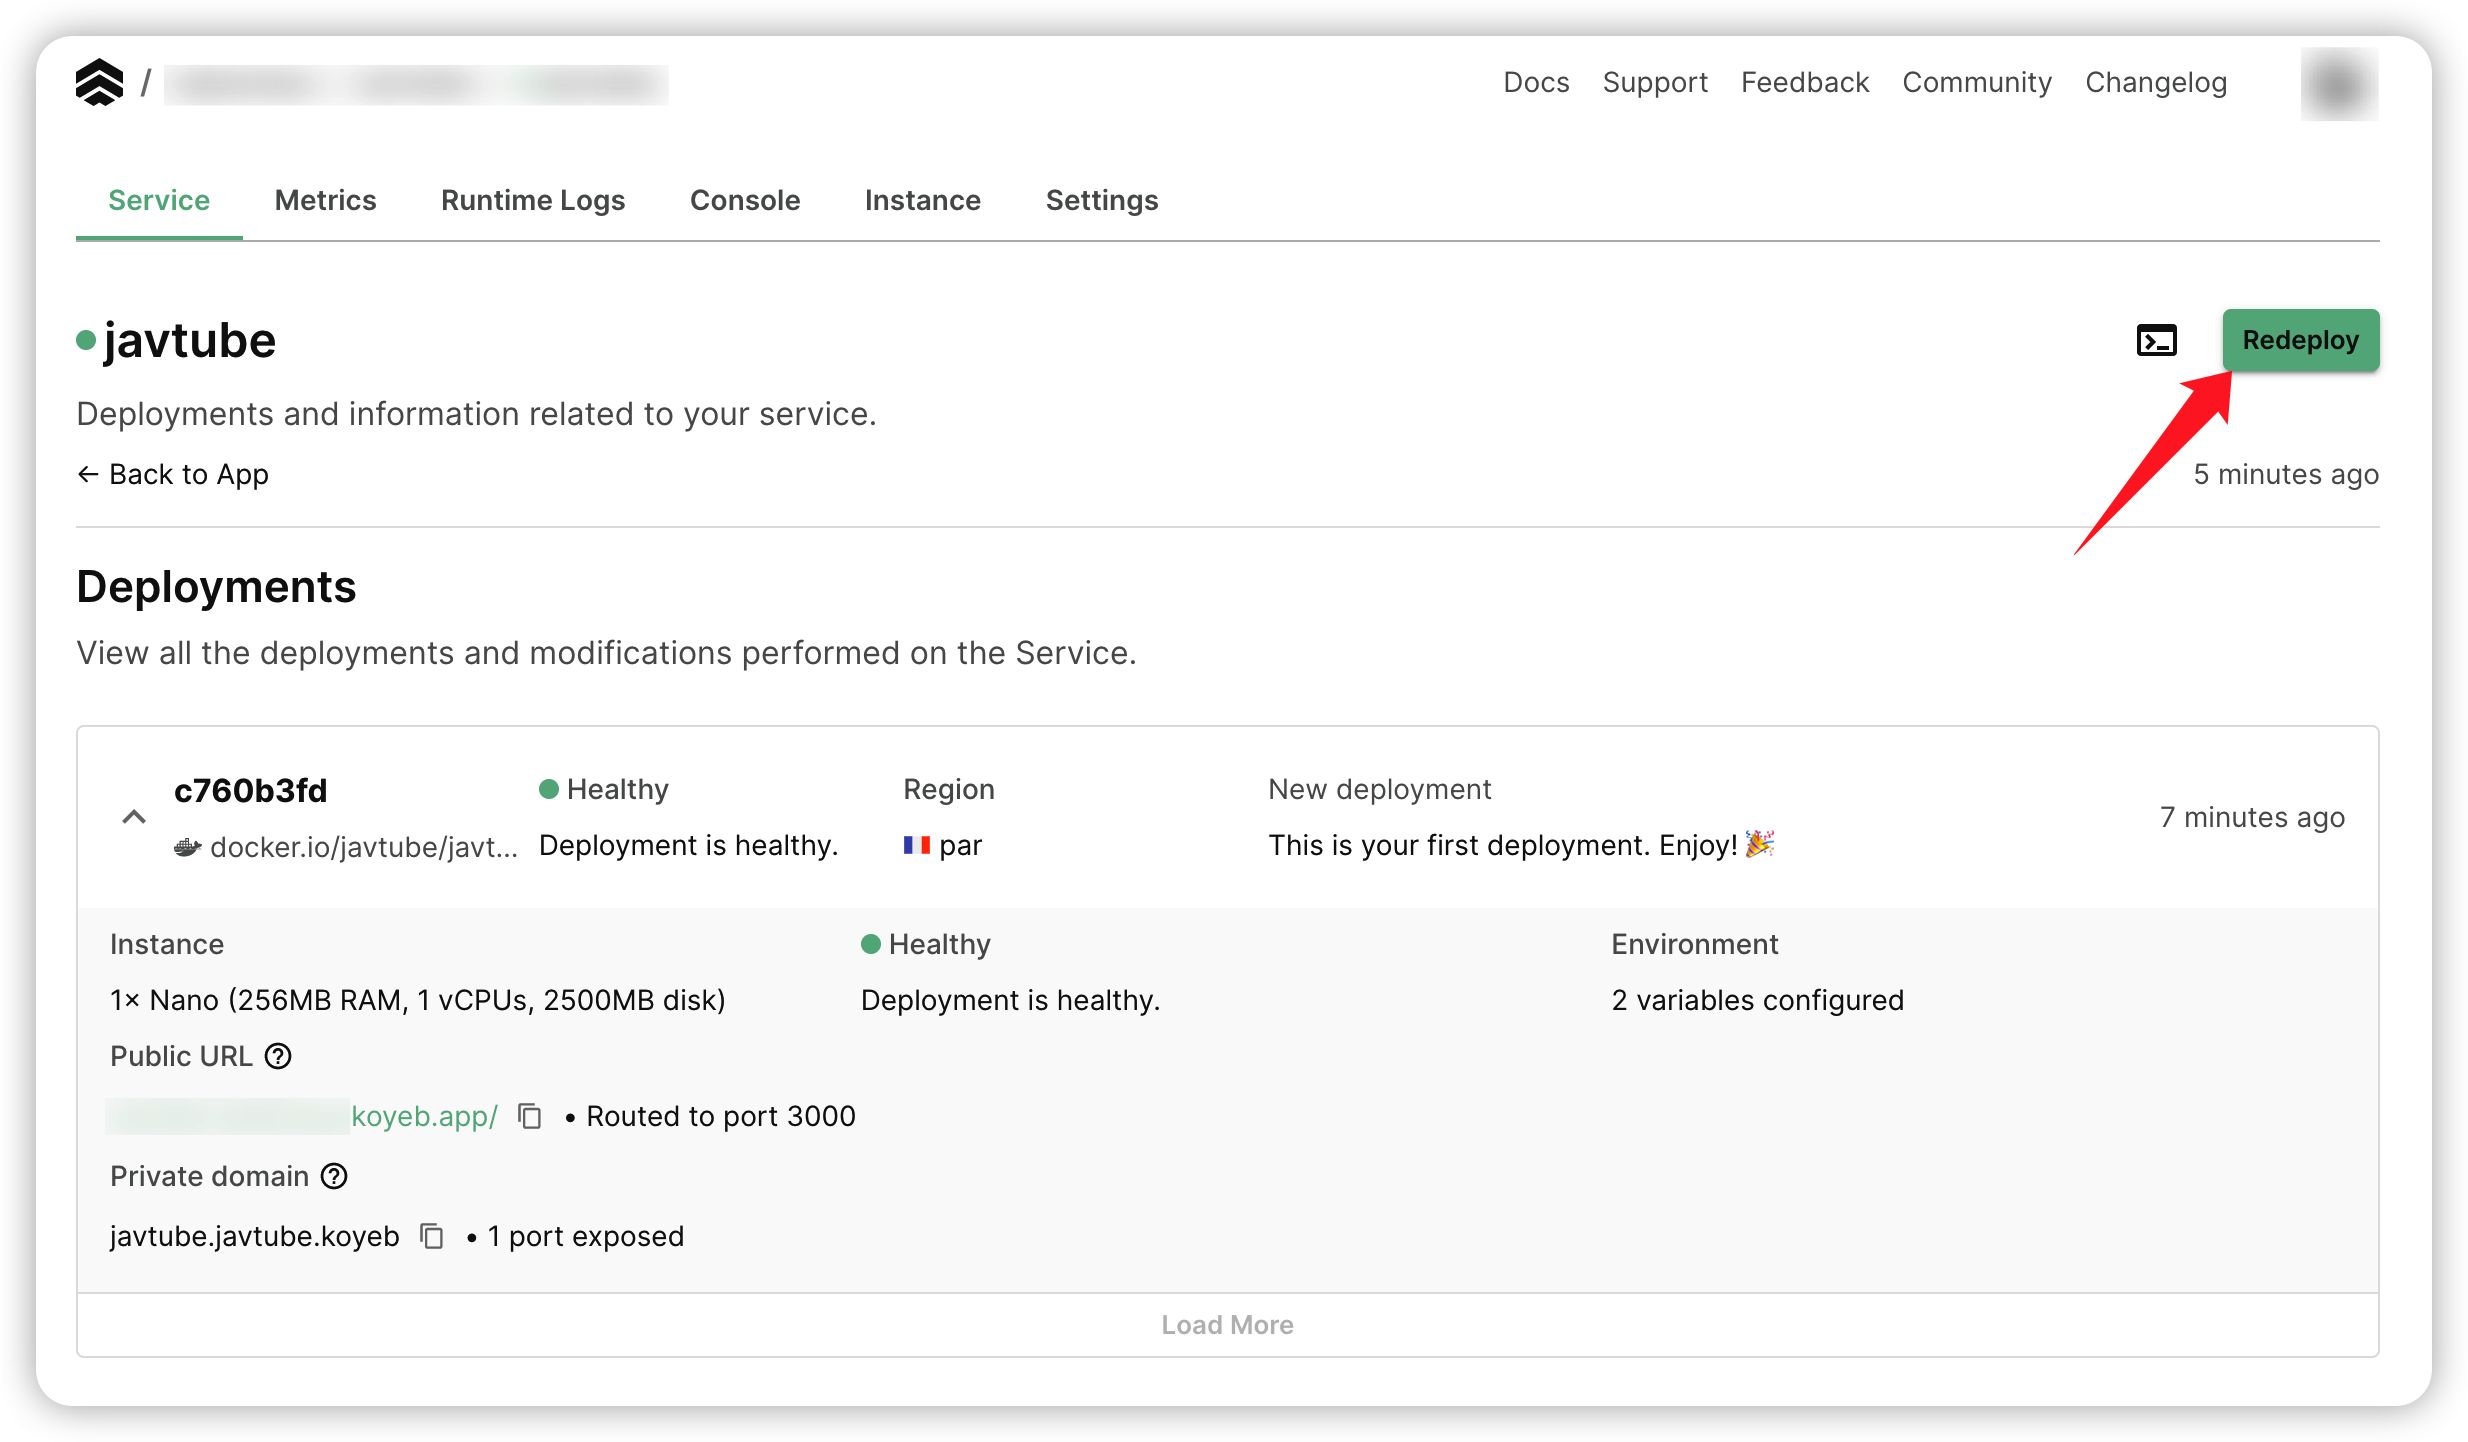Click 'Routed to port 3000' text

pos(721,1116)
